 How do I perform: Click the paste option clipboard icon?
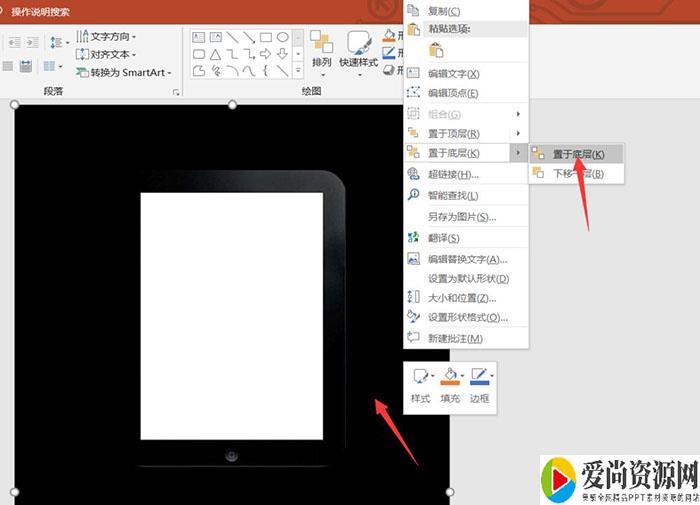[x=435, y=50]
